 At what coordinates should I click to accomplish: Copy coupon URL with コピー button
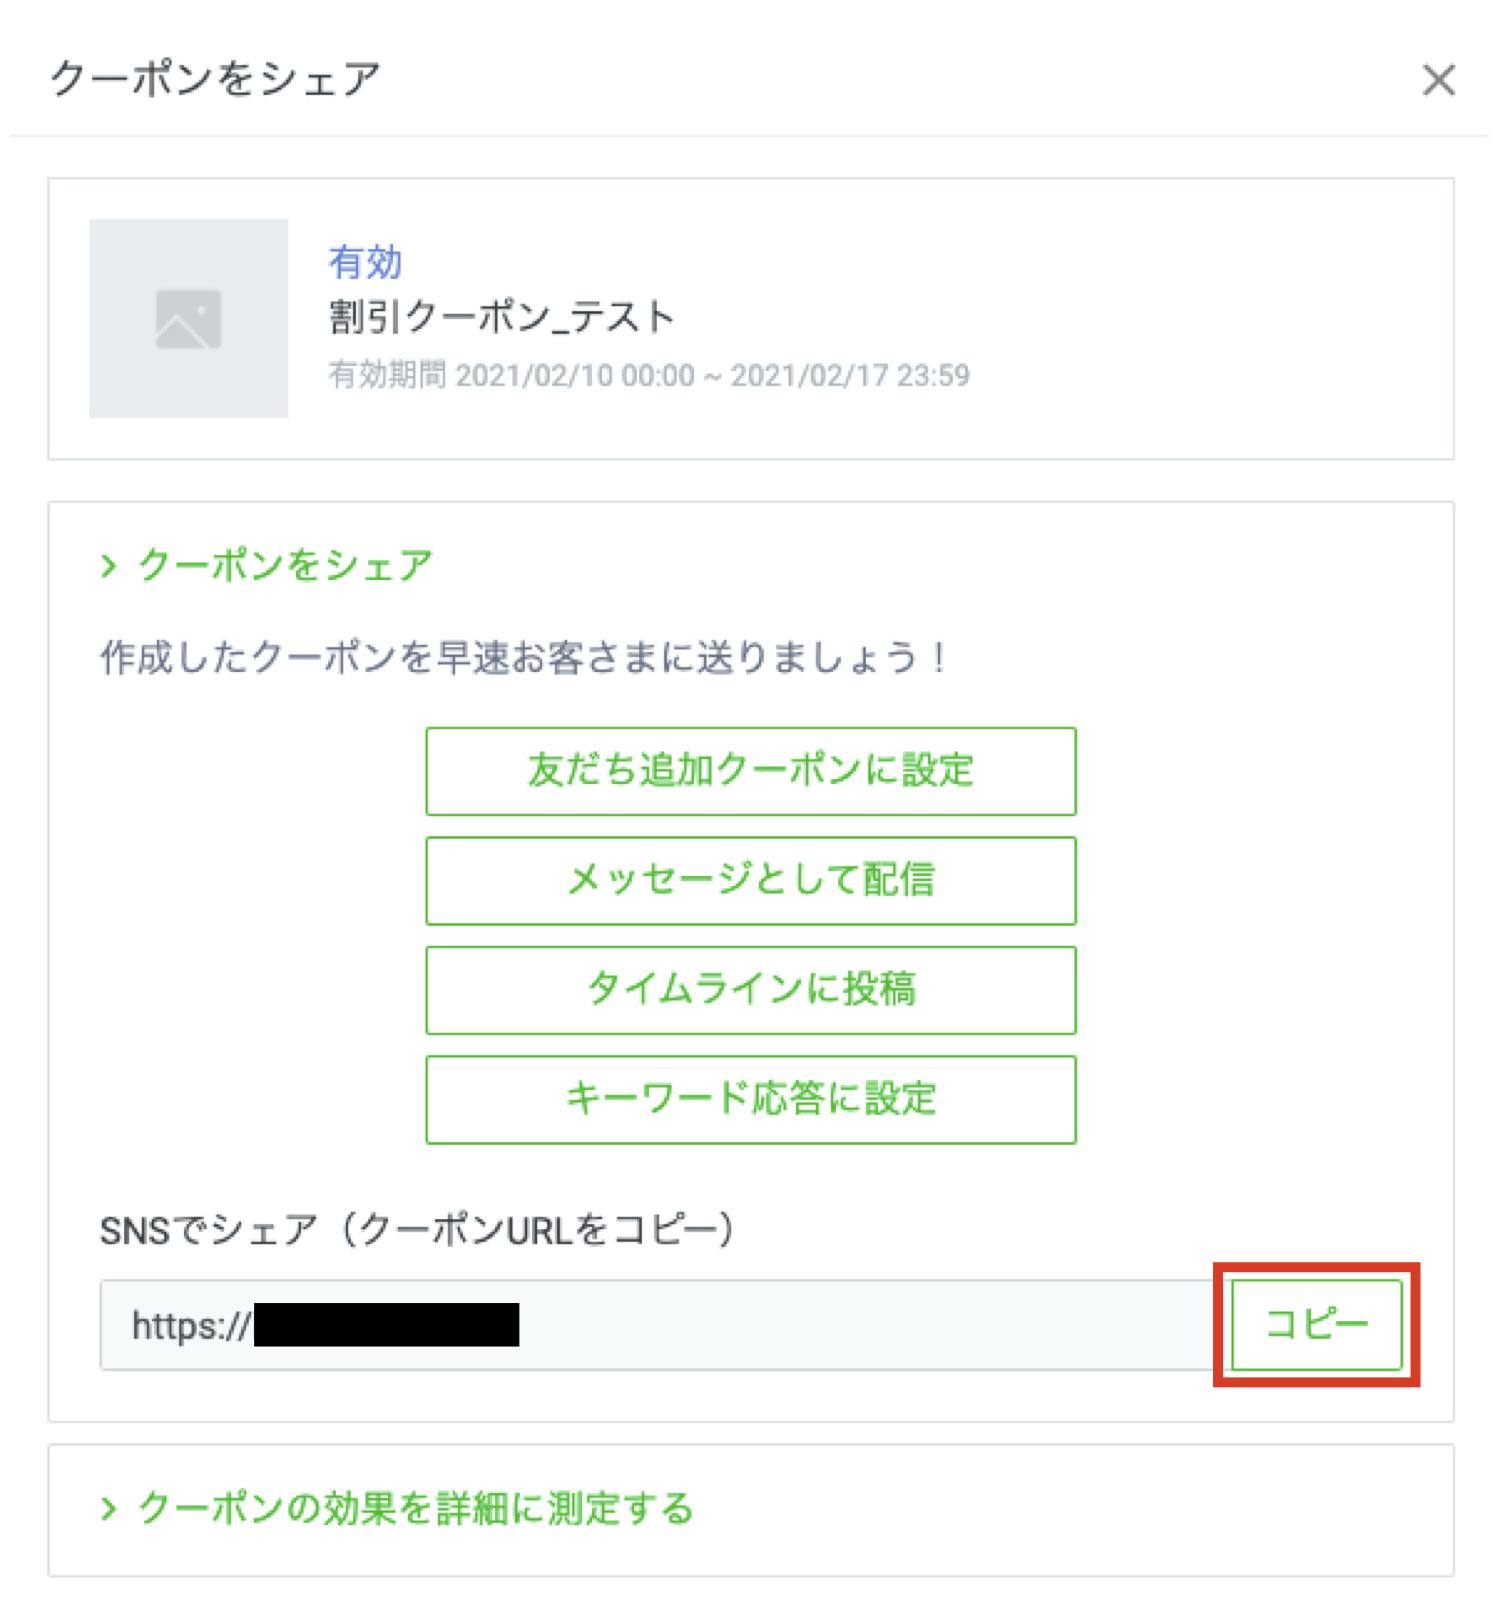1316,1324
